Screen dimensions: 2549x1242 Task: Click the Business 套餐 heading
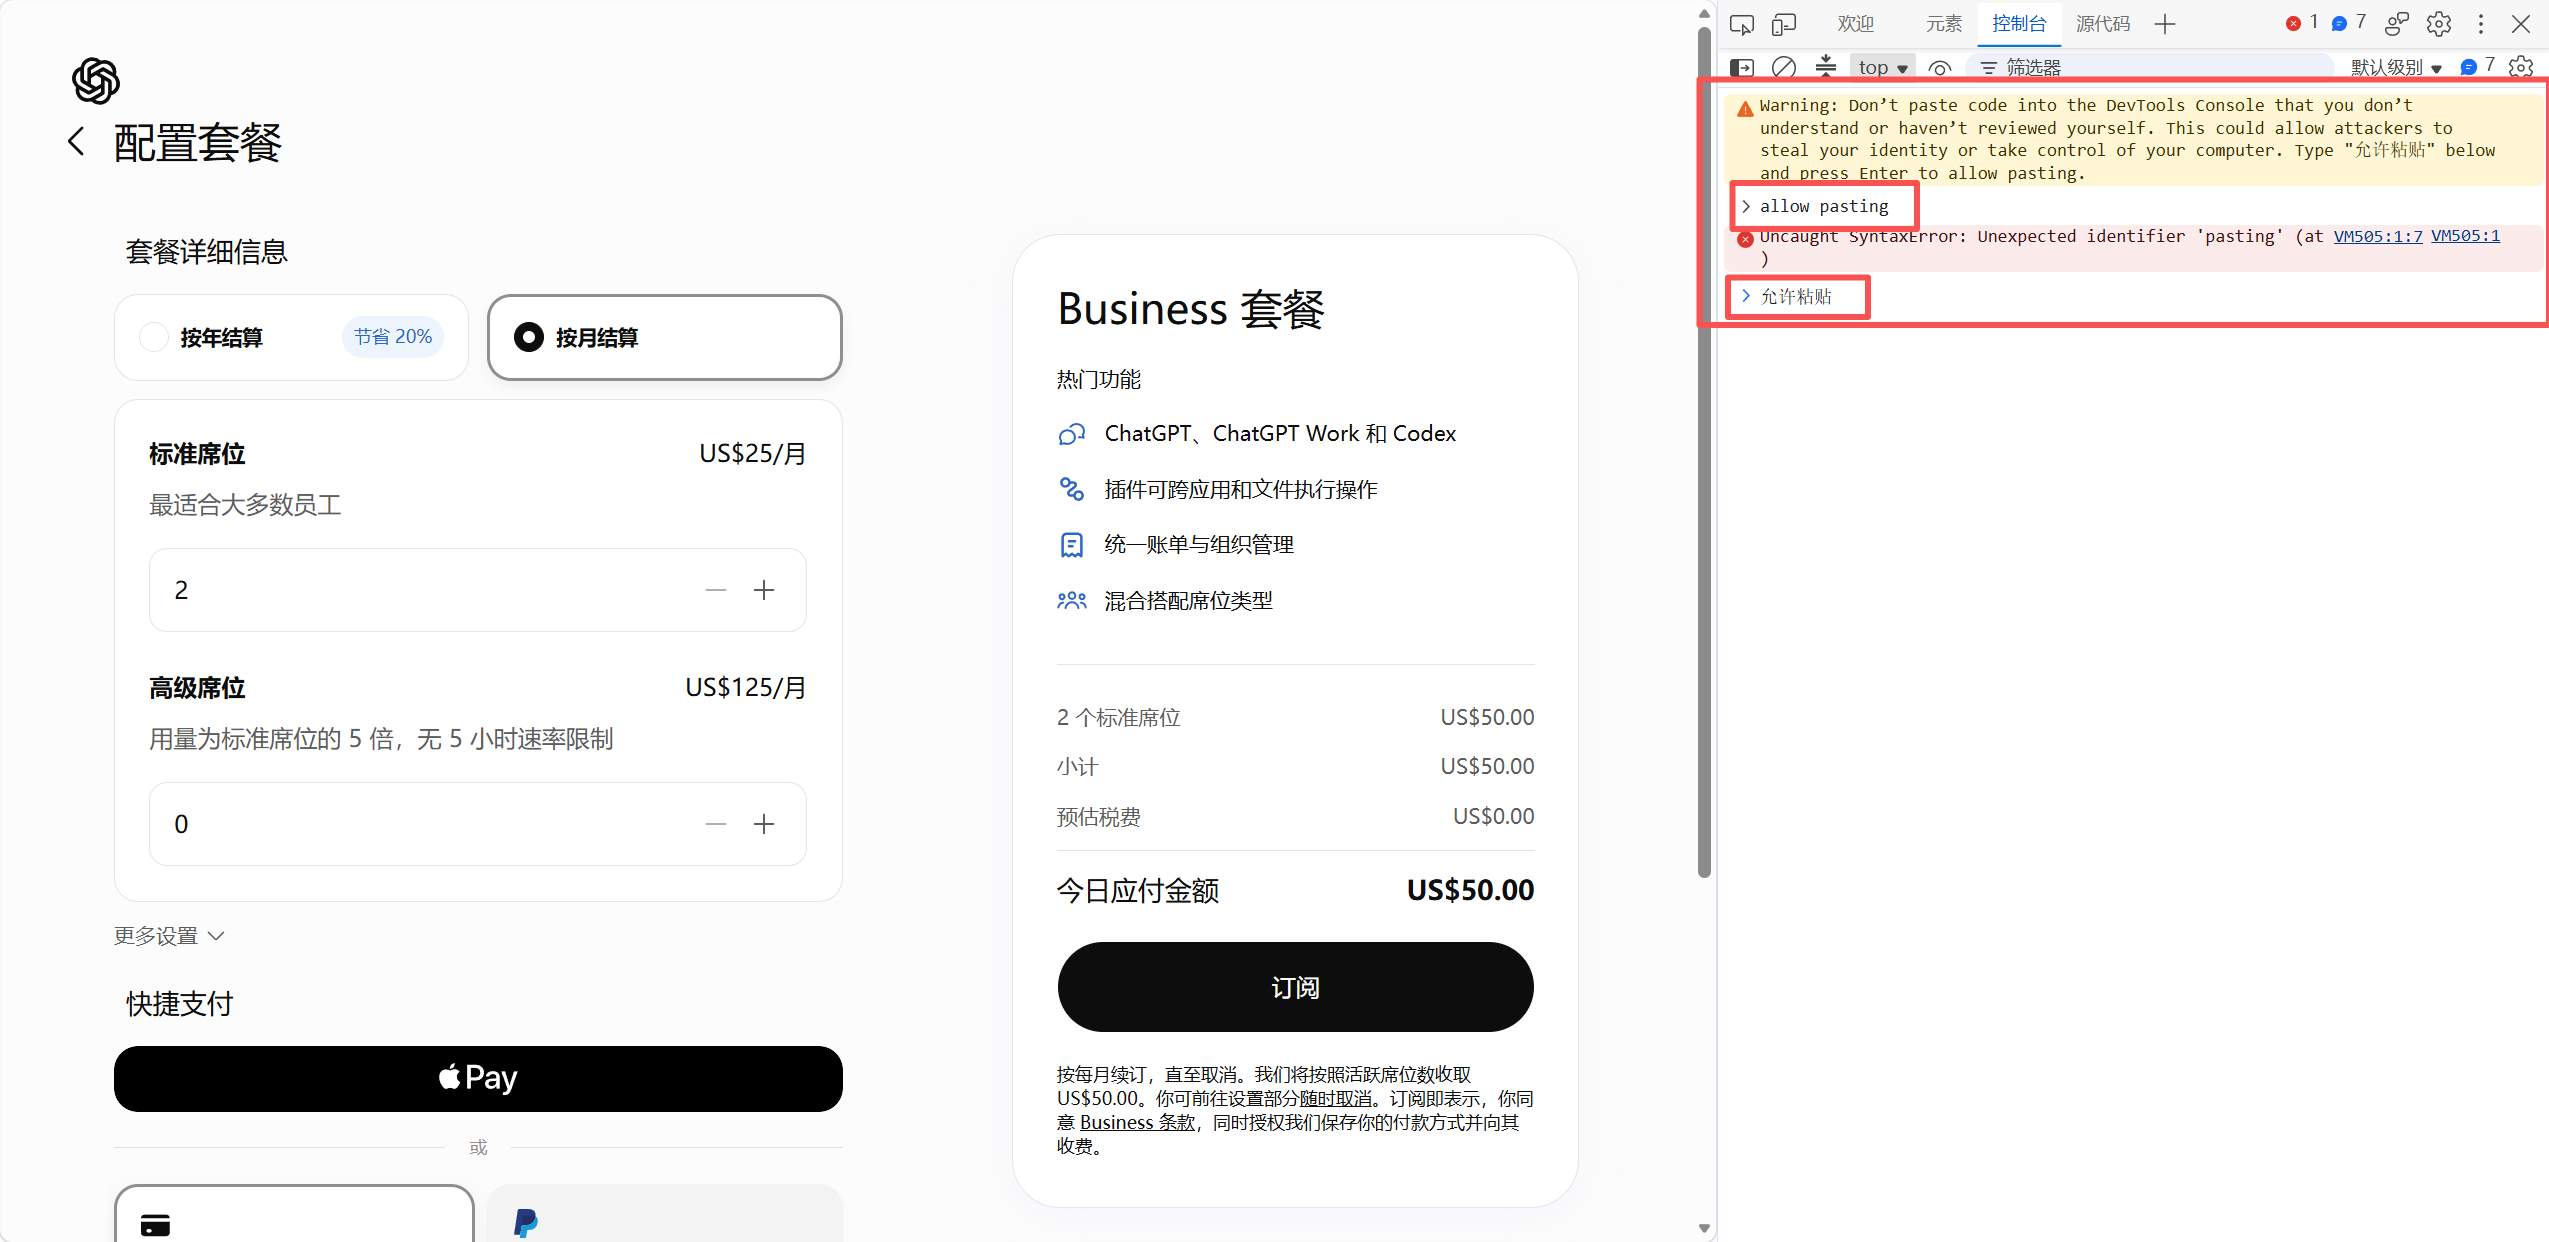click(1191, 309)
